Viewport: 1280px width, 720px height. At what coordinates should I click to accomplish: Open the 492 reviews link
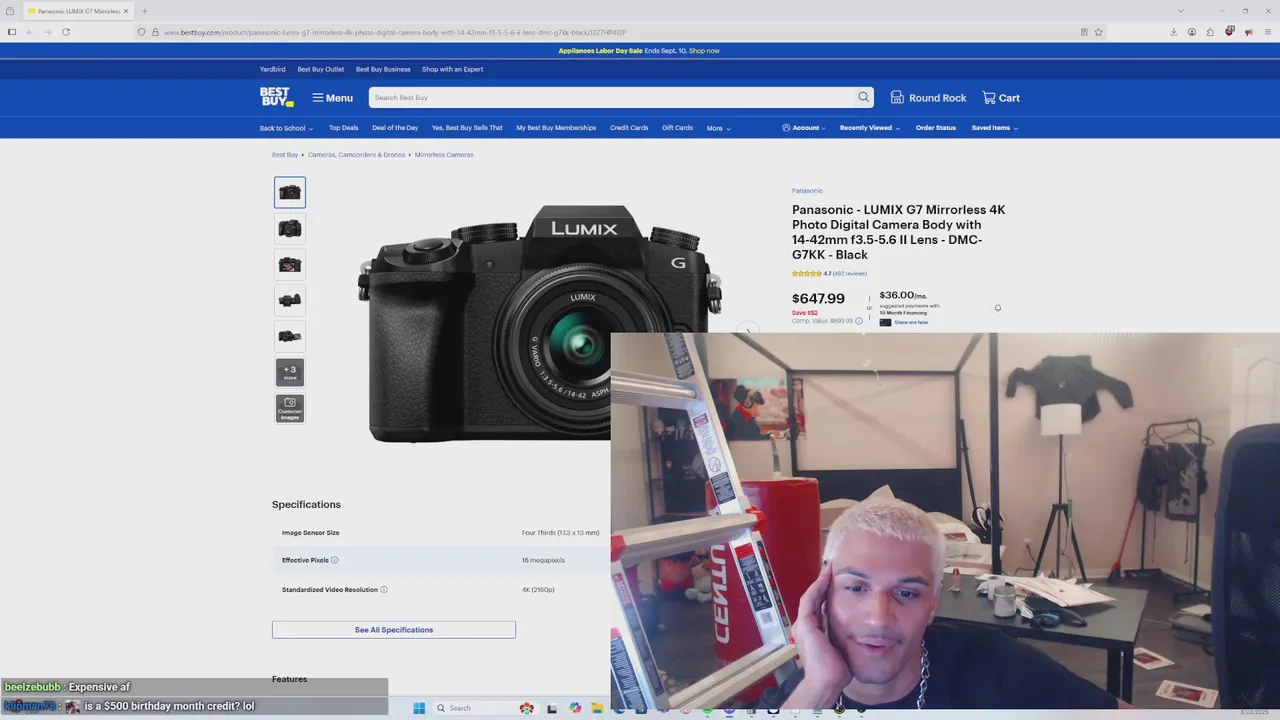tap(850, 274)
